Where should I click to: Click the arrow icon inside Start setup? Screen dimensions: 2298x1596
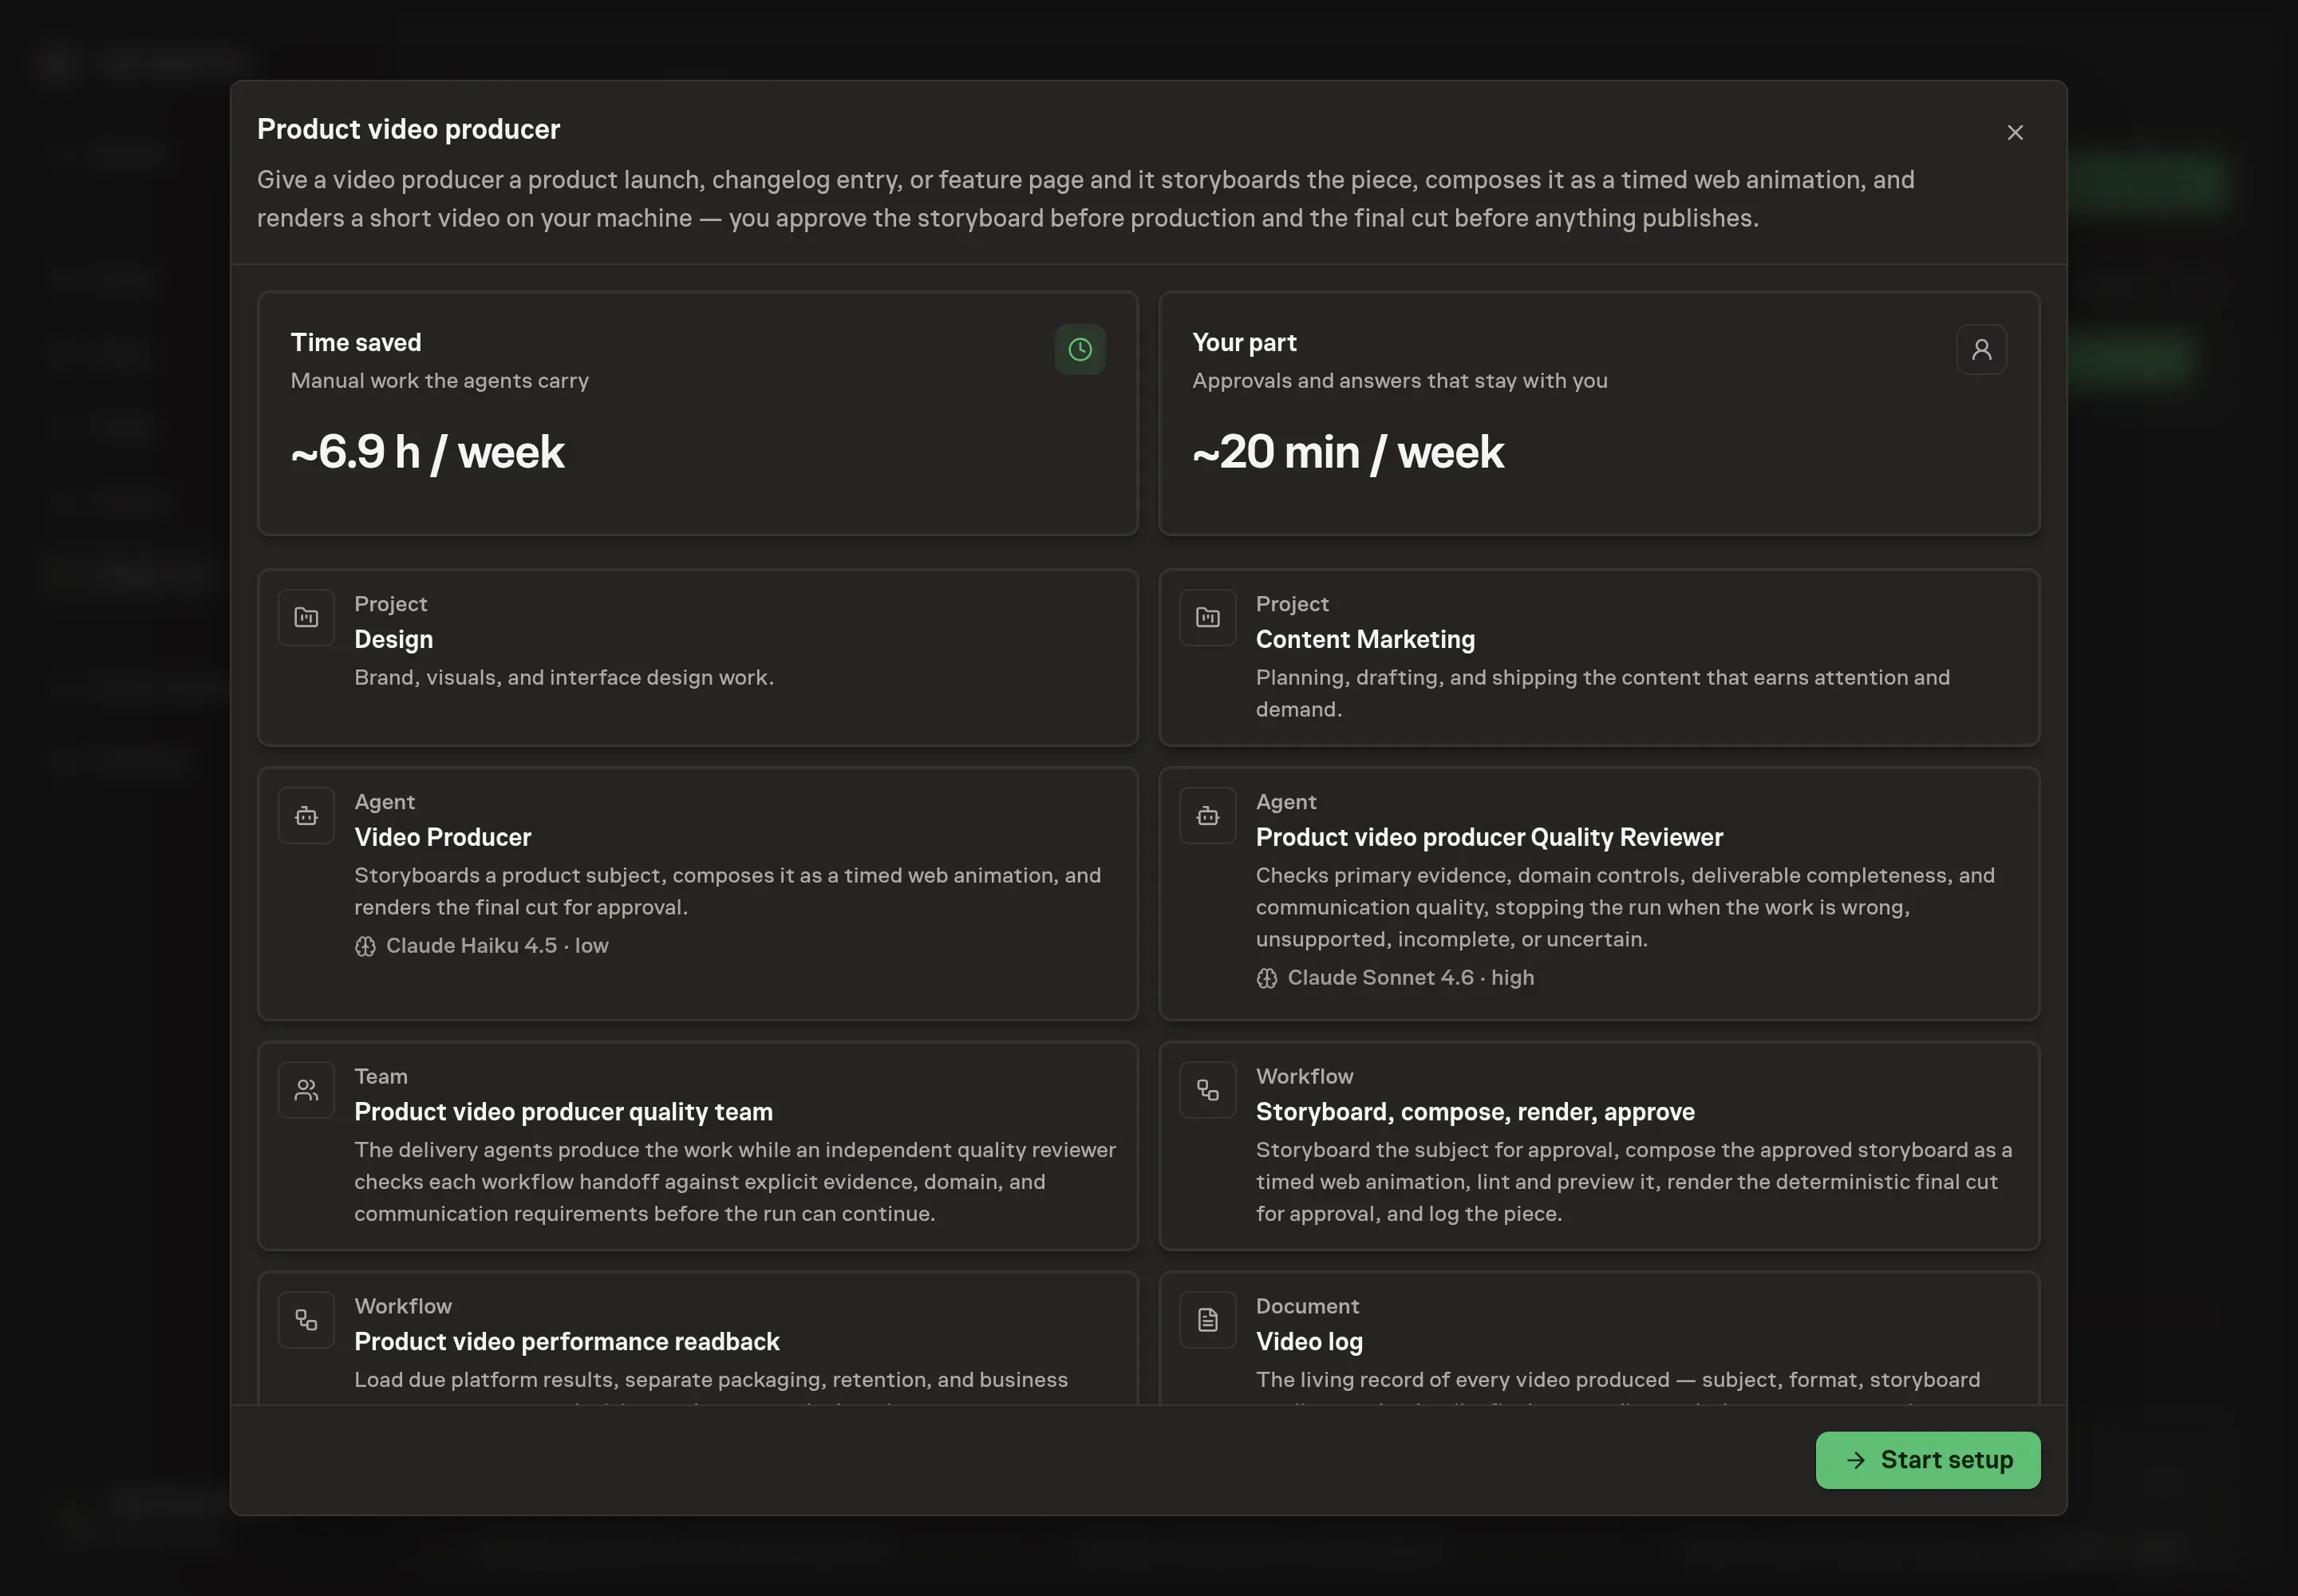(x=1856, y=1460)
